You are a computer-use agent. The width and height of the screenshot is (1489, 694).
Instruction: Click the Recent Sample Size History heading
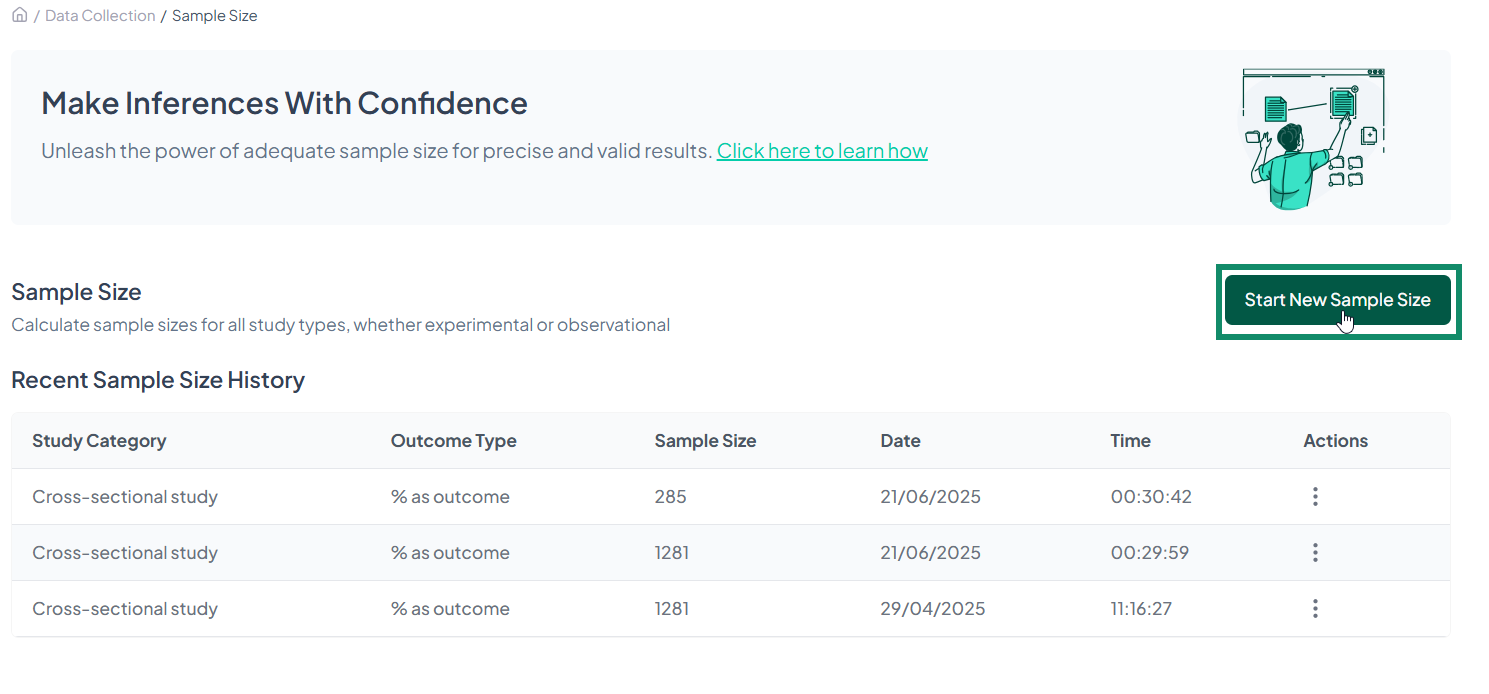tap(158, 380)
